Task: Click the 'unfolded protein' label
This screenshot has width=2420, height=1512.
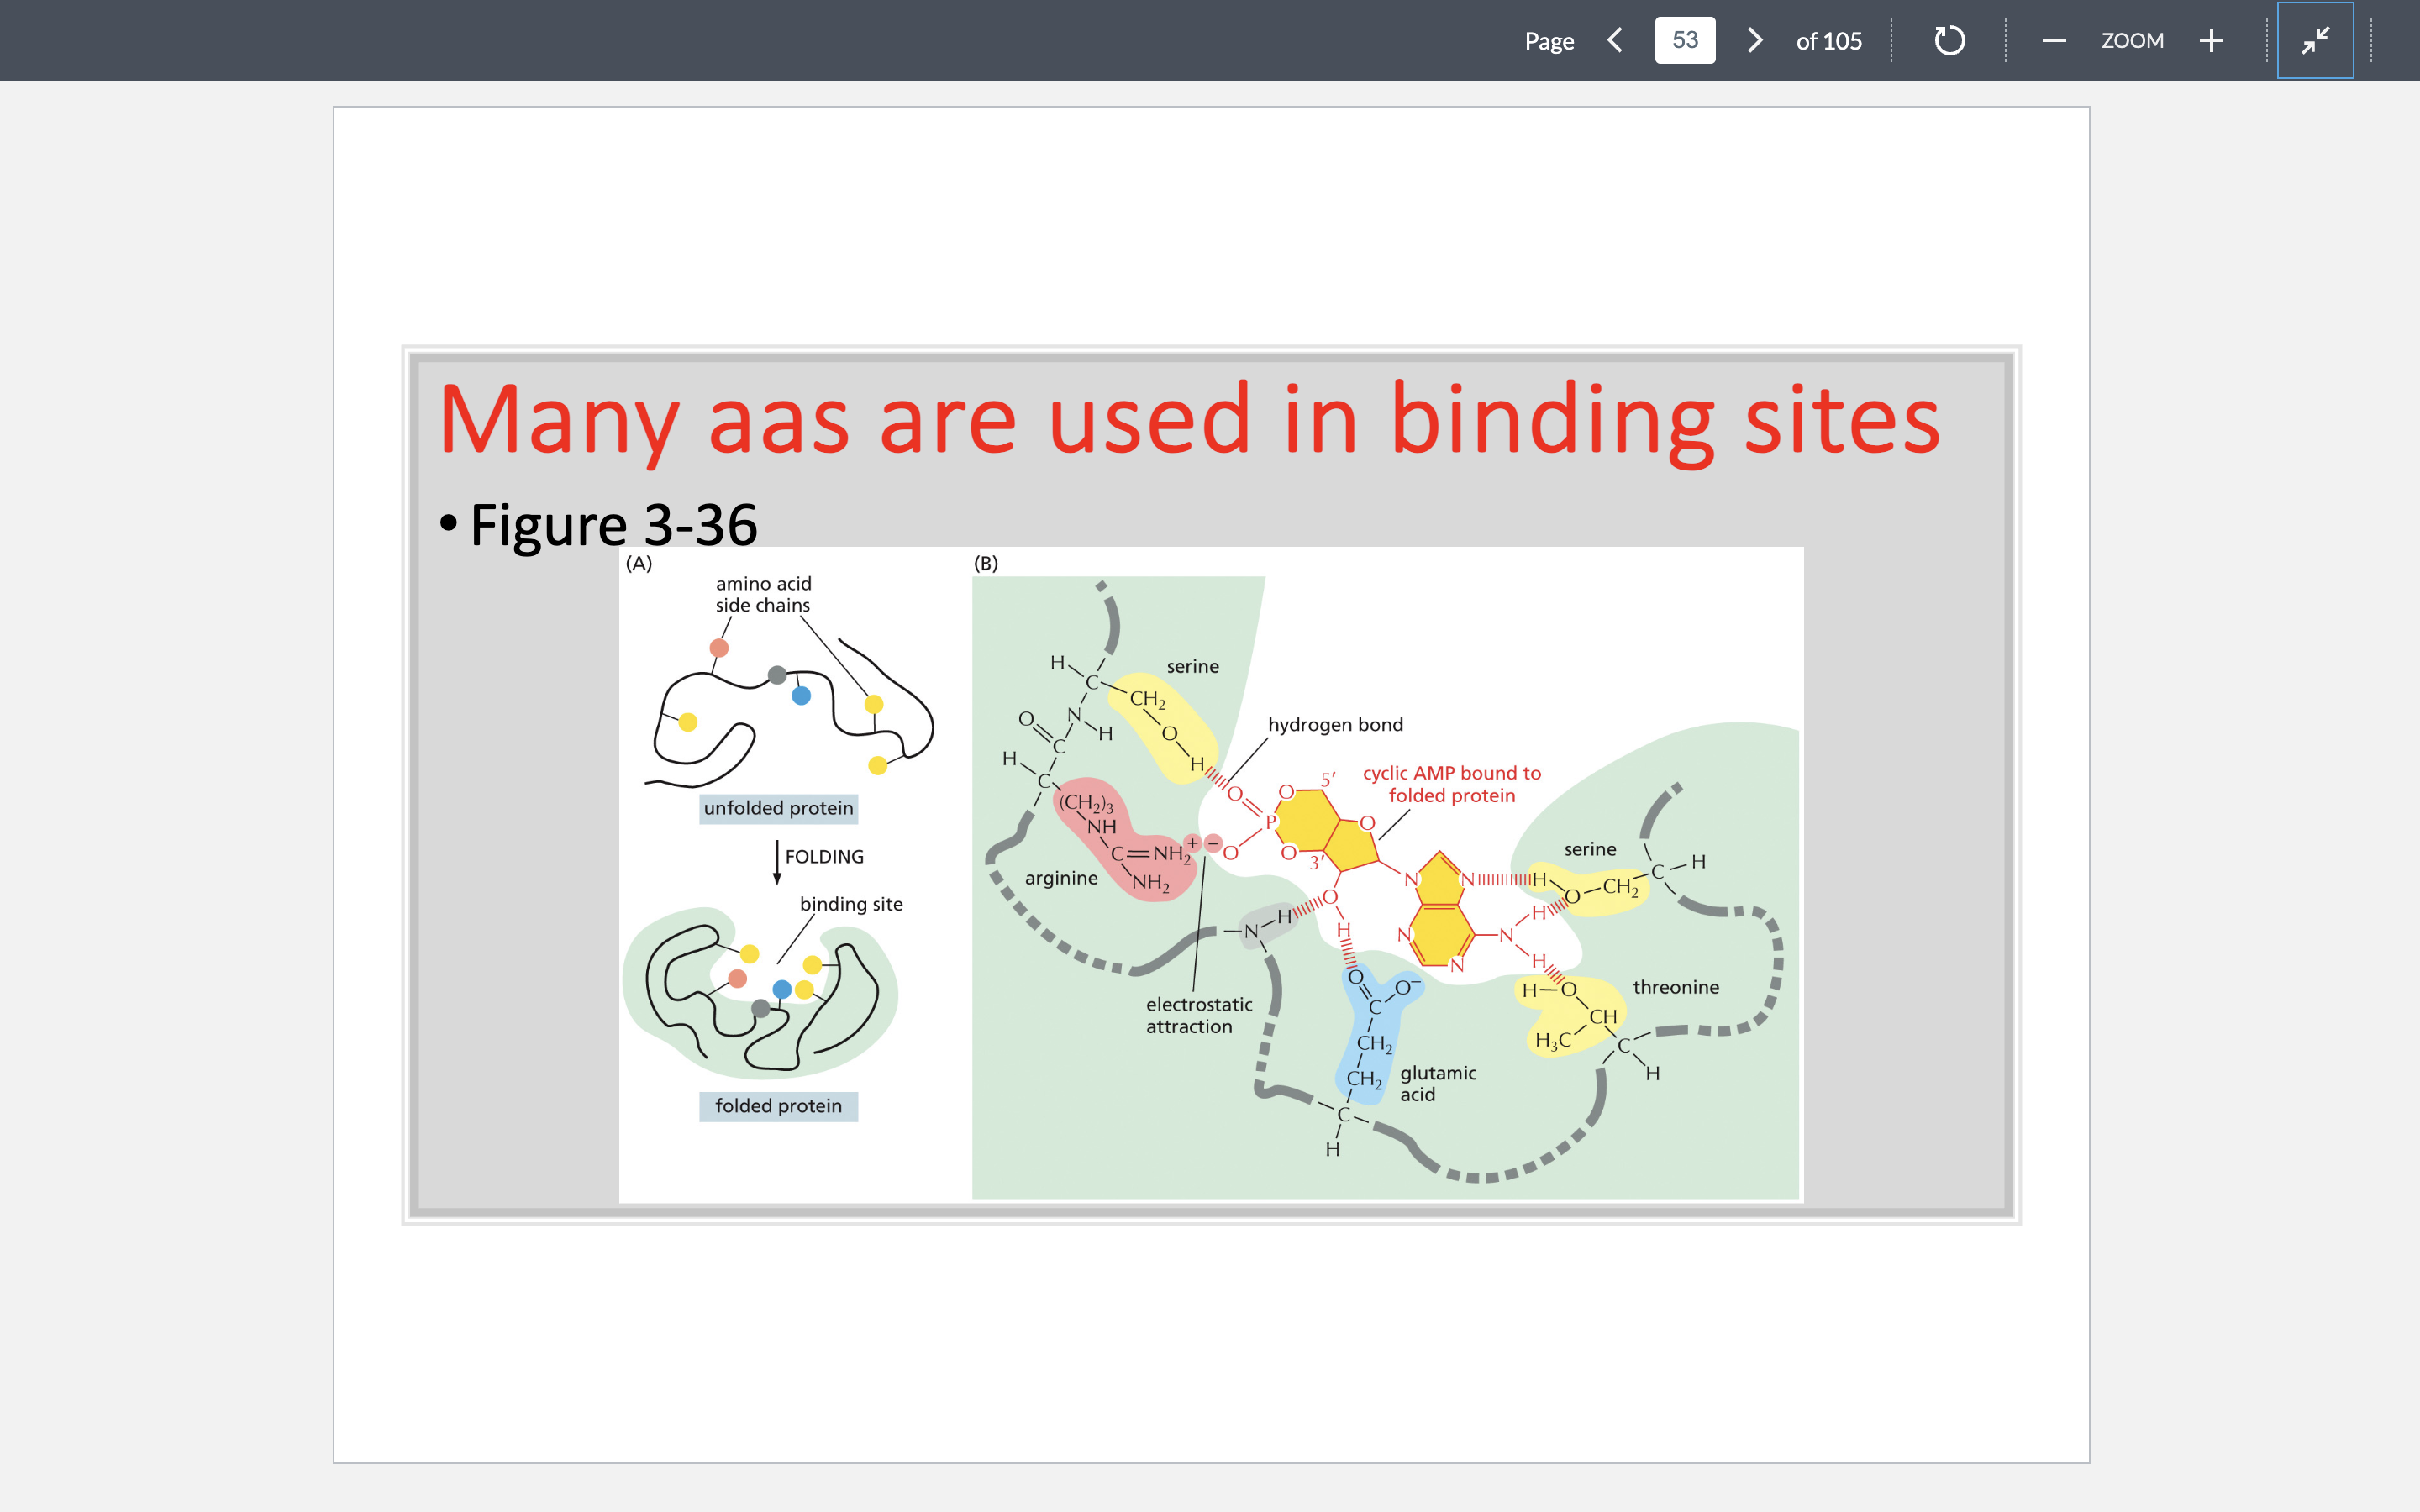Action: (x=778, y=808)
